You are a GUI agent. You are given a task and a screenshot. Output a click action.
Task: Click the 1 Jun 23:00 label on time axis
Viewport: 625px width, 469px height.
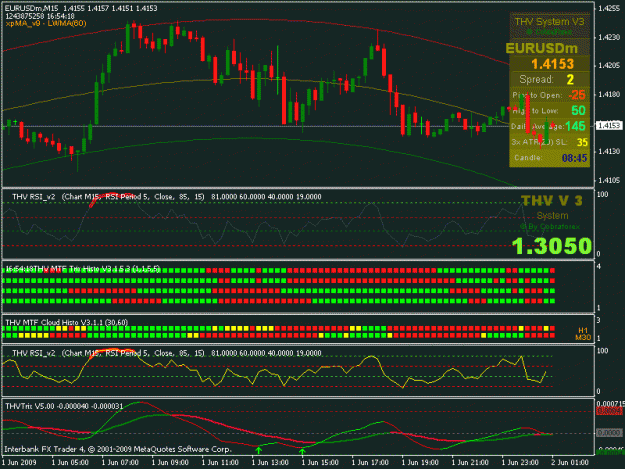click(520, 463)
